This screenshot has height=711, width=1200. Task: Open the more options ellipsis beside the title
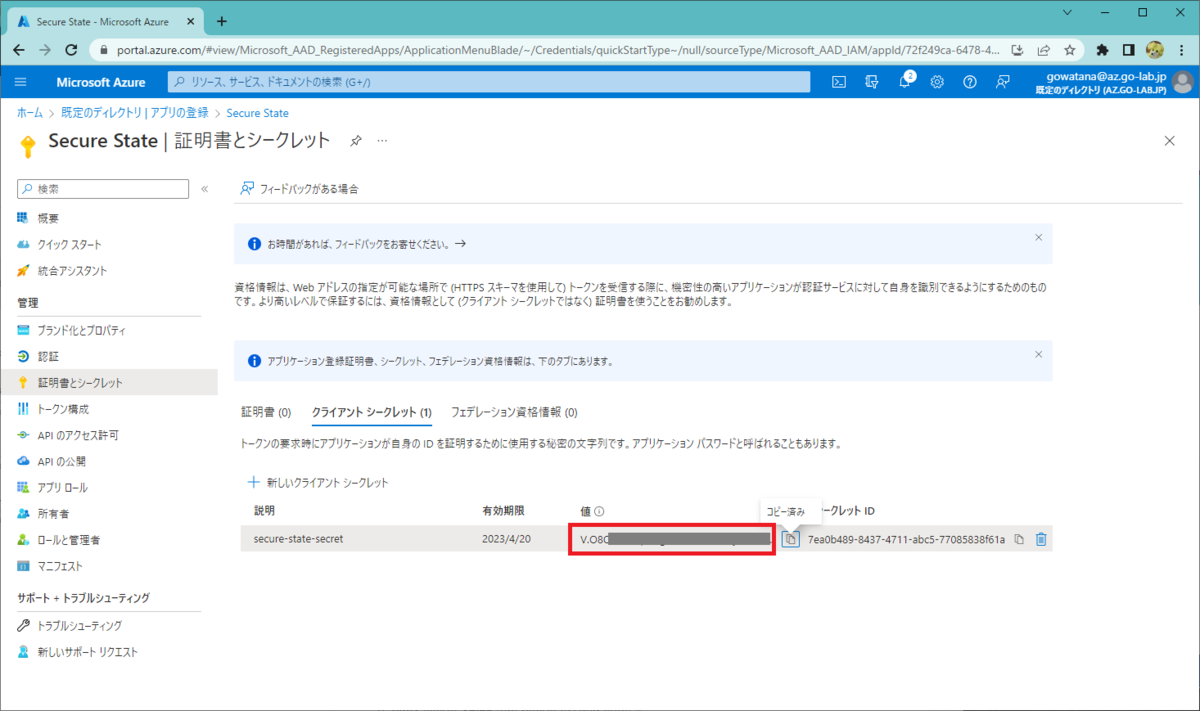pyautogui.click(x=382, y=141)
